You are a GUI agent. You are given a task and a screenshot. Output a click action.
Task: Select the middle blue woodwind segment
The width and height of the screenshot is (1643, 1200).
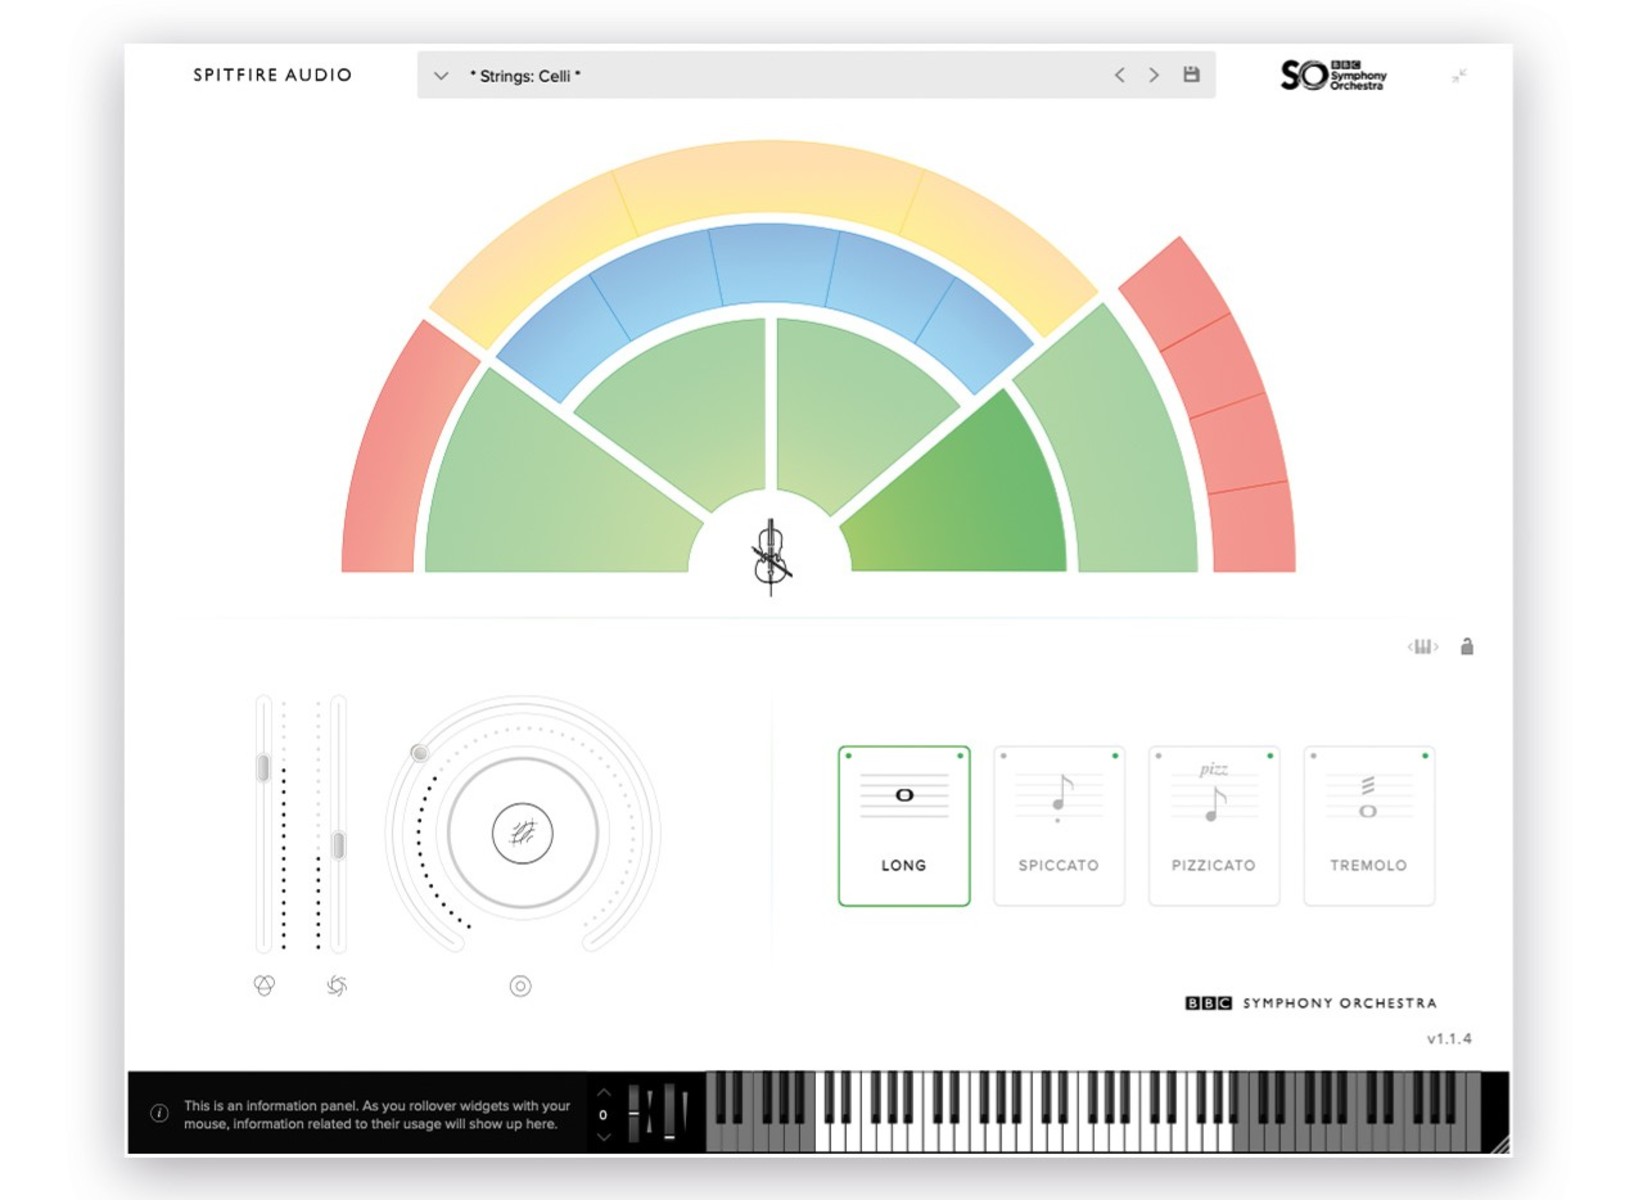(x=772, y=262)
